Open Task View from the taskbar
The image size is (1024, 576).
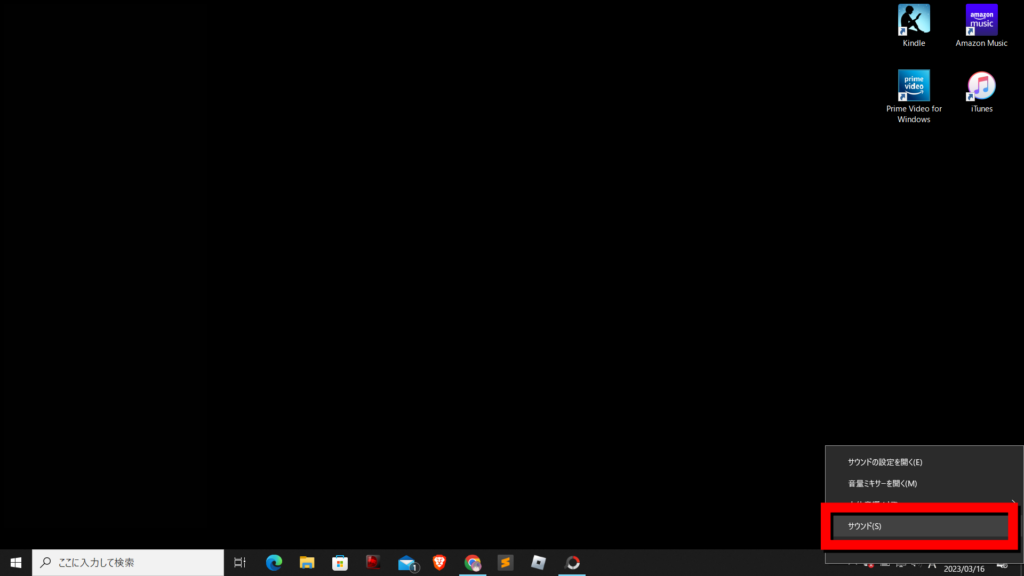(x=240, y=563)
